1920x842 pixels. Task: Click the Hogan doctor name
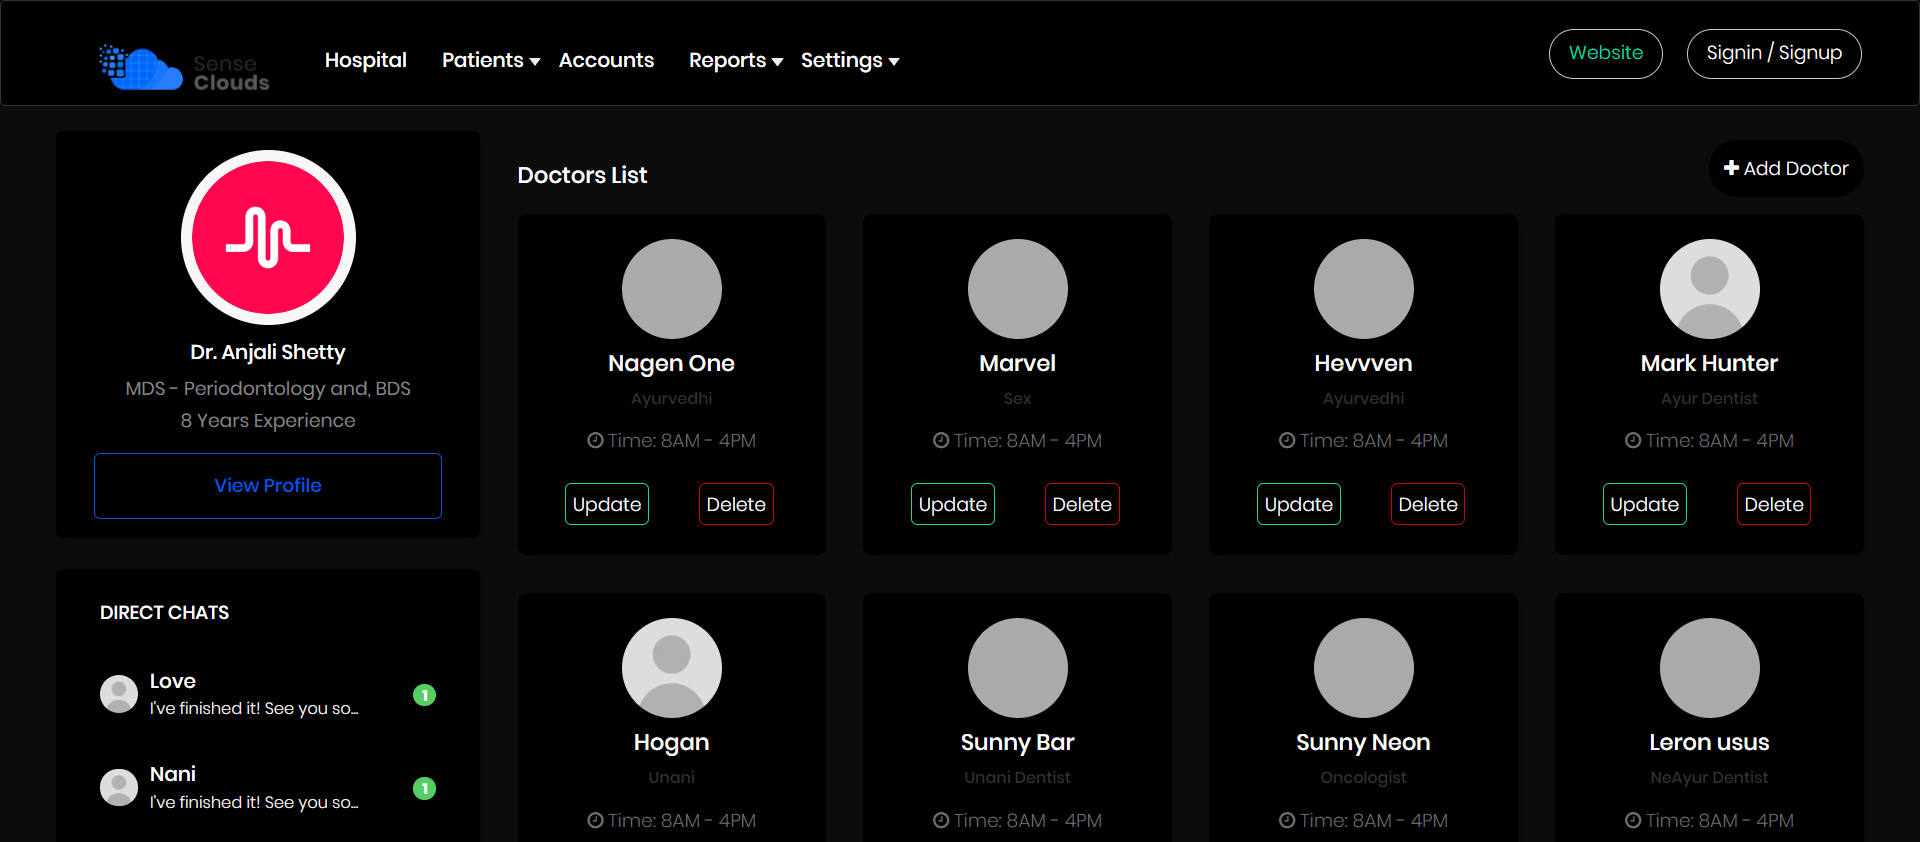coord(672,743)
